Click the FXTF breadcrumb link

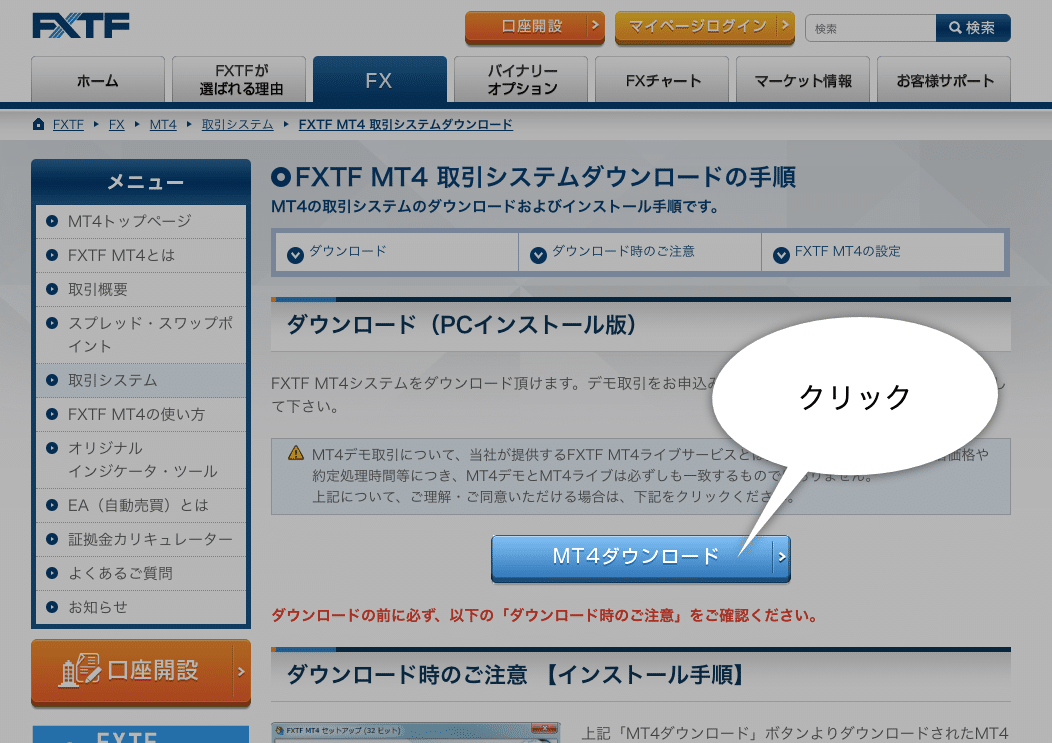(68, 124)
